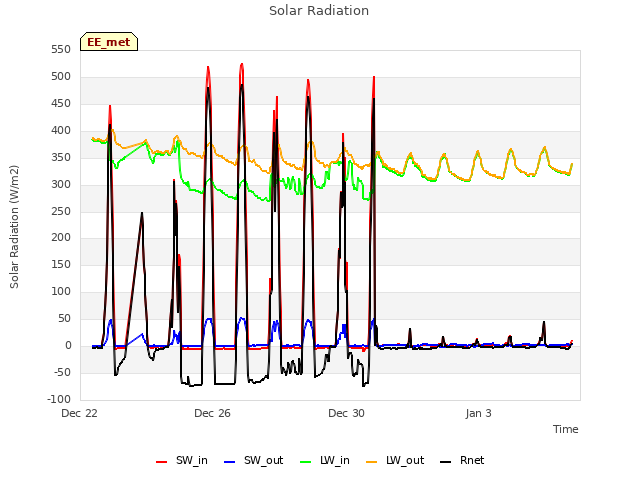Click the 550 y-axis tick label
The height and width of the screenshot is (480, 640).
pos(61,49)
